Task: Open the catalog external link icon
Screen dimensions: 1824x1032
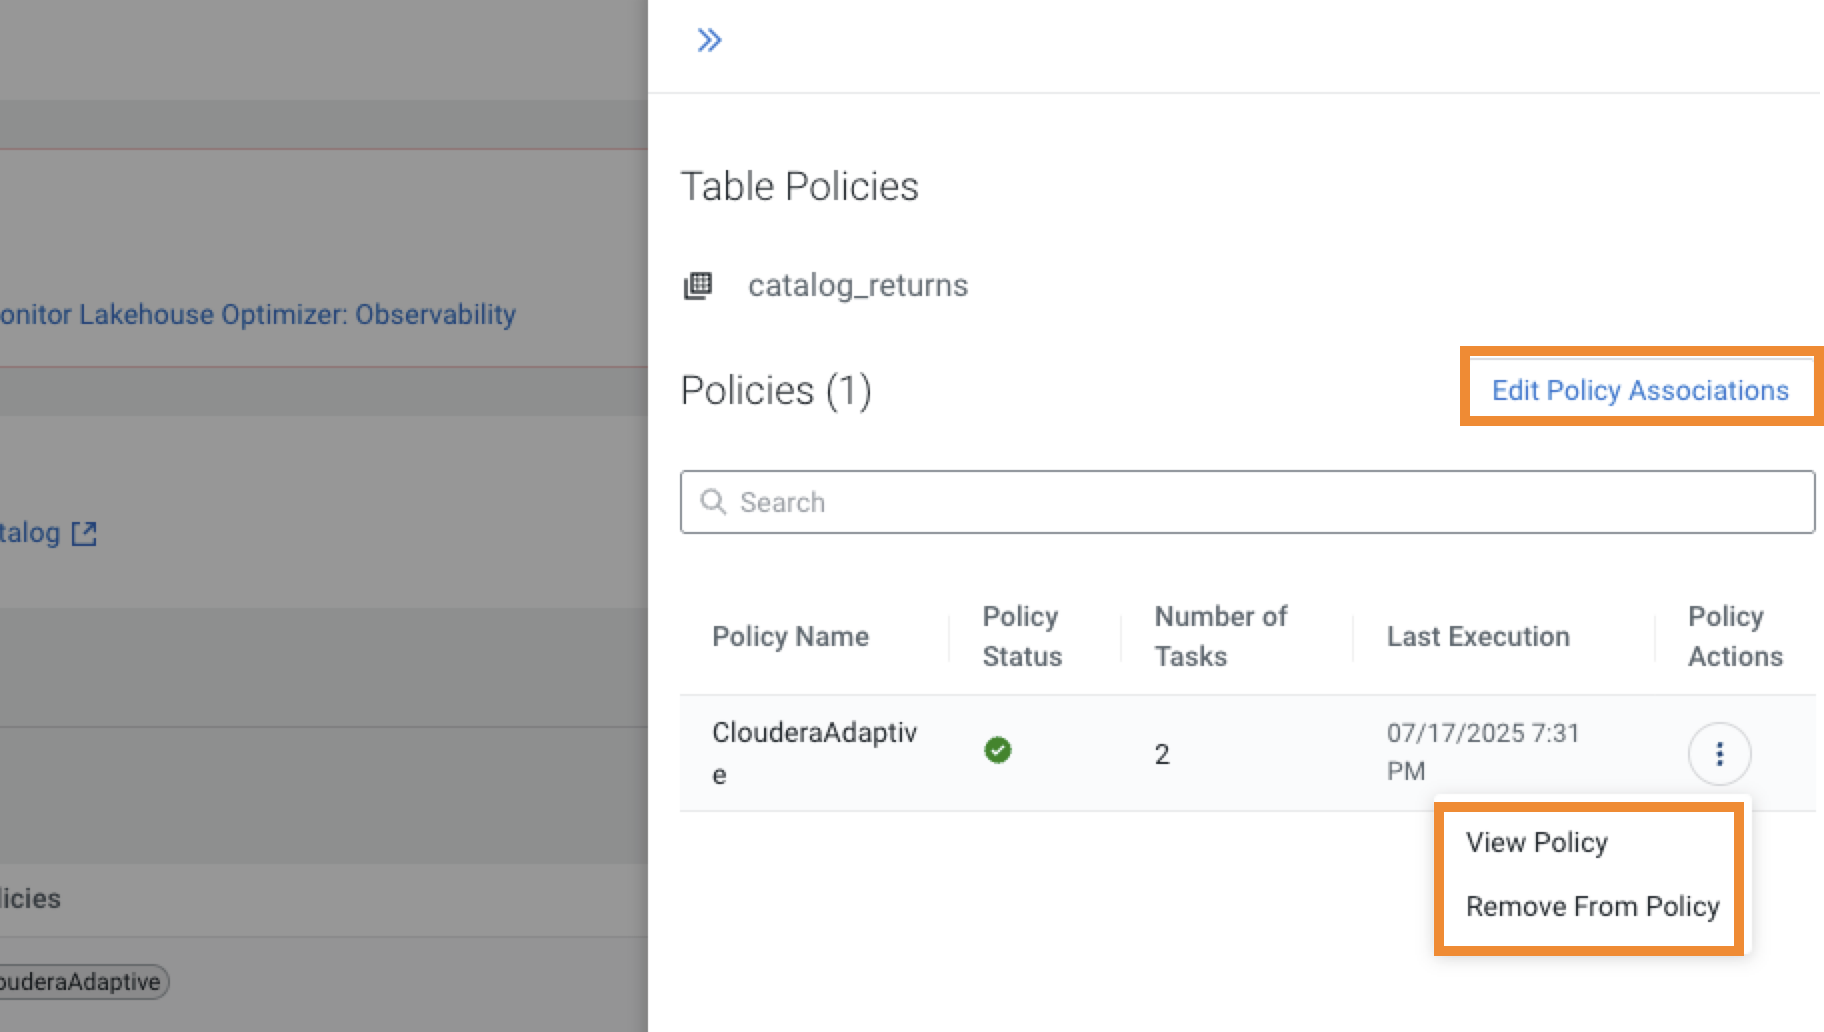Action: (84, 533)
